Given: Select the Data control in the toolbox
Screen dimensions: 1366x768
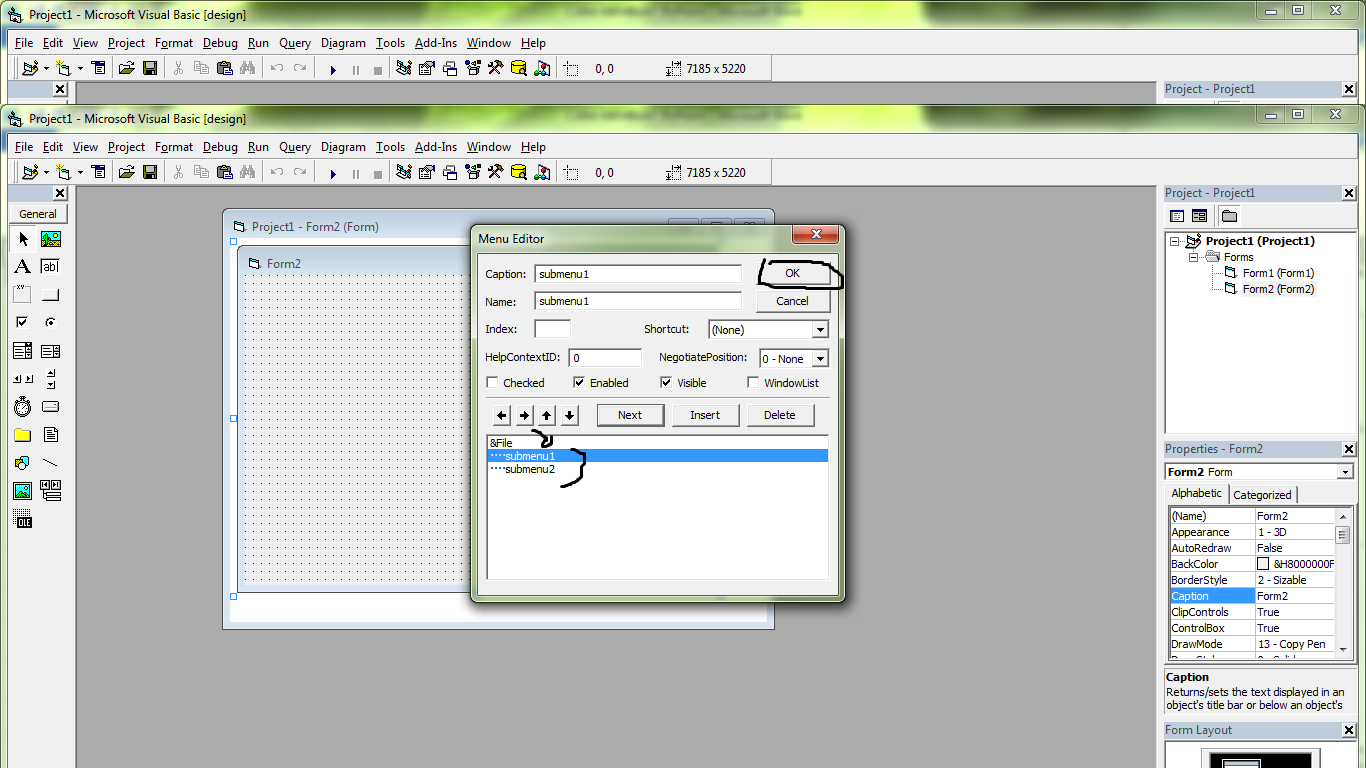Looking at the screenshot, I should pyautogui.click(x=51, y=491).
